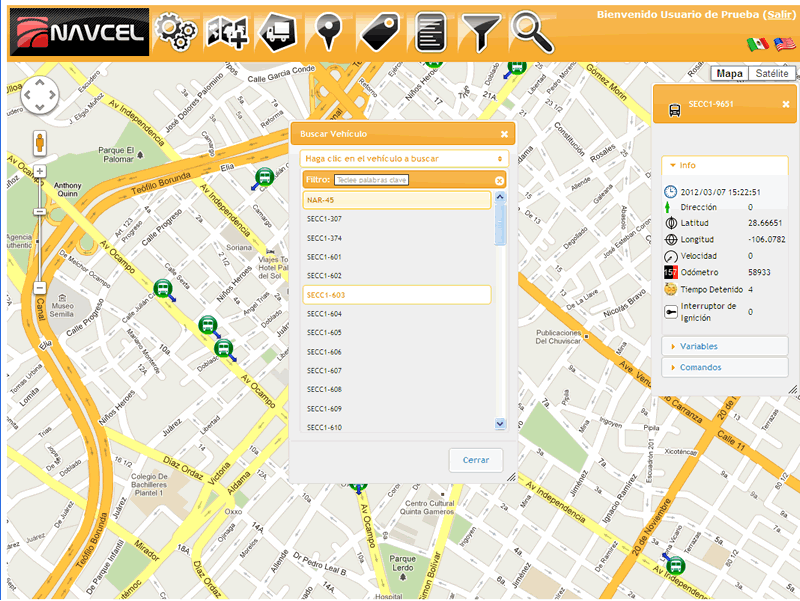This screenshot has height=601, width=800.
Task: Switch language with the Mexican flag
Action: point(758,44)
